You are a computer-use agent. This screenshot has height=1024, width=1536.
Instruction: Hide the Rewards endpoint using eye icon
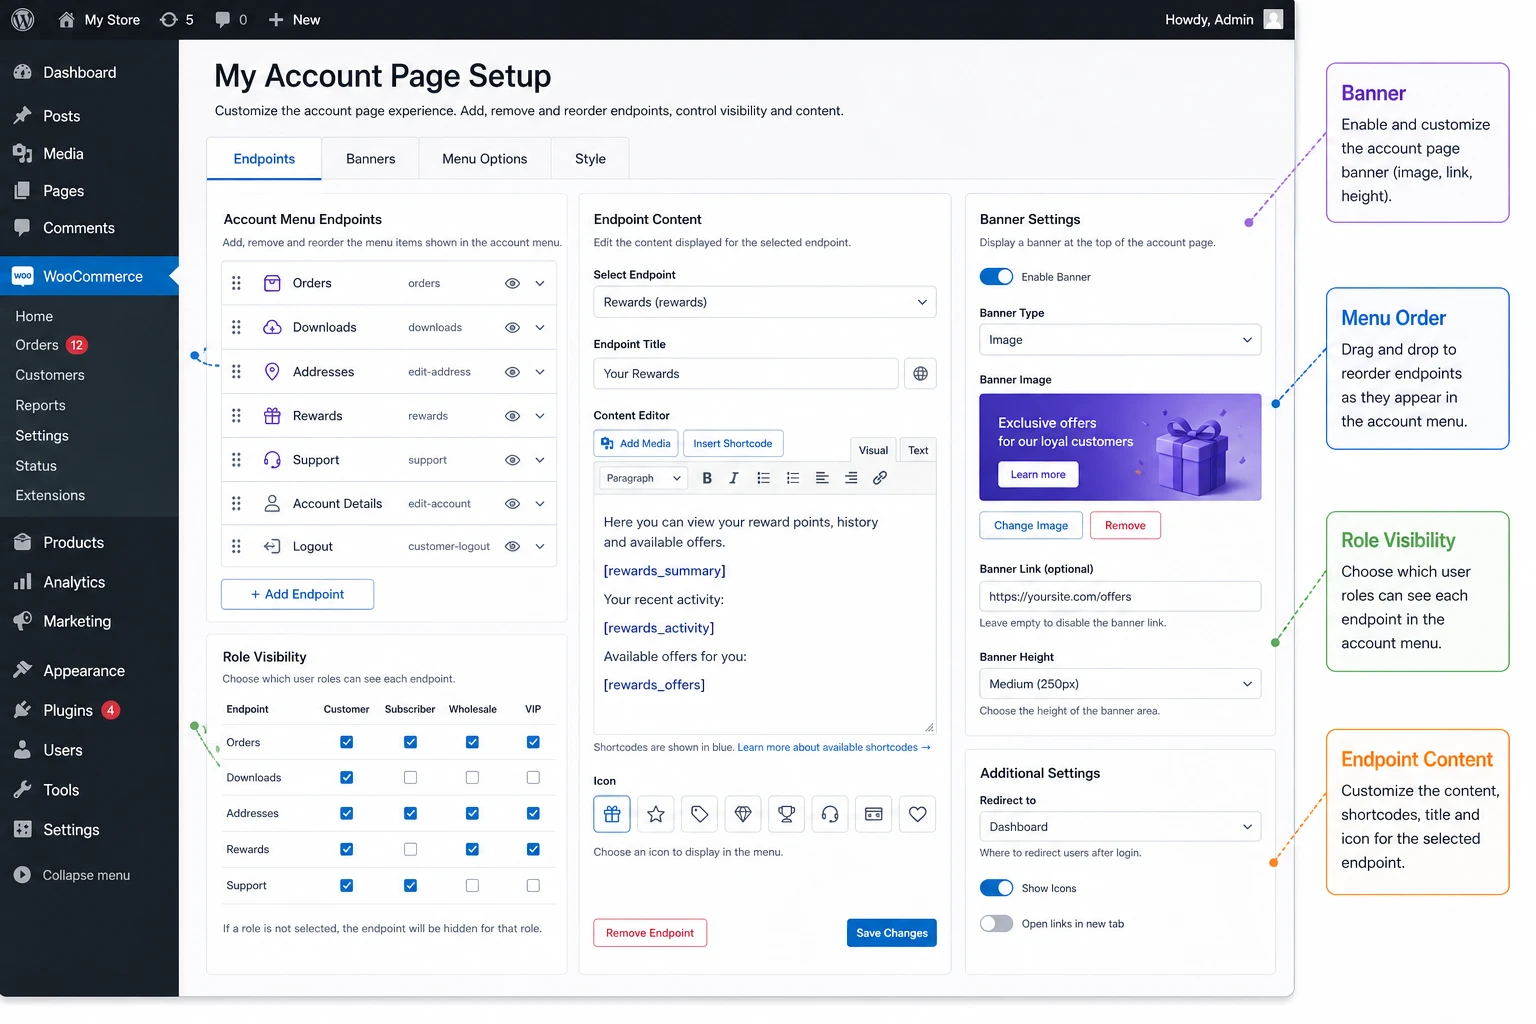click(512, 416)
